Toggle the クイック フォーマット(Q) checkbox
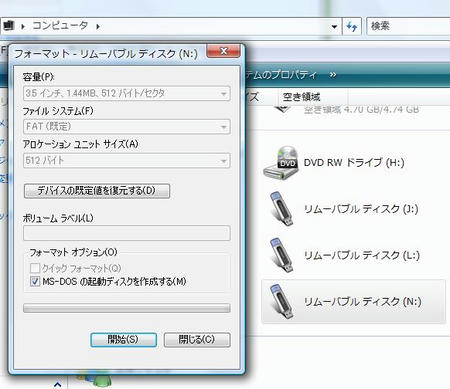The height and width of the screenshot is (389, 450). point(35,268)
